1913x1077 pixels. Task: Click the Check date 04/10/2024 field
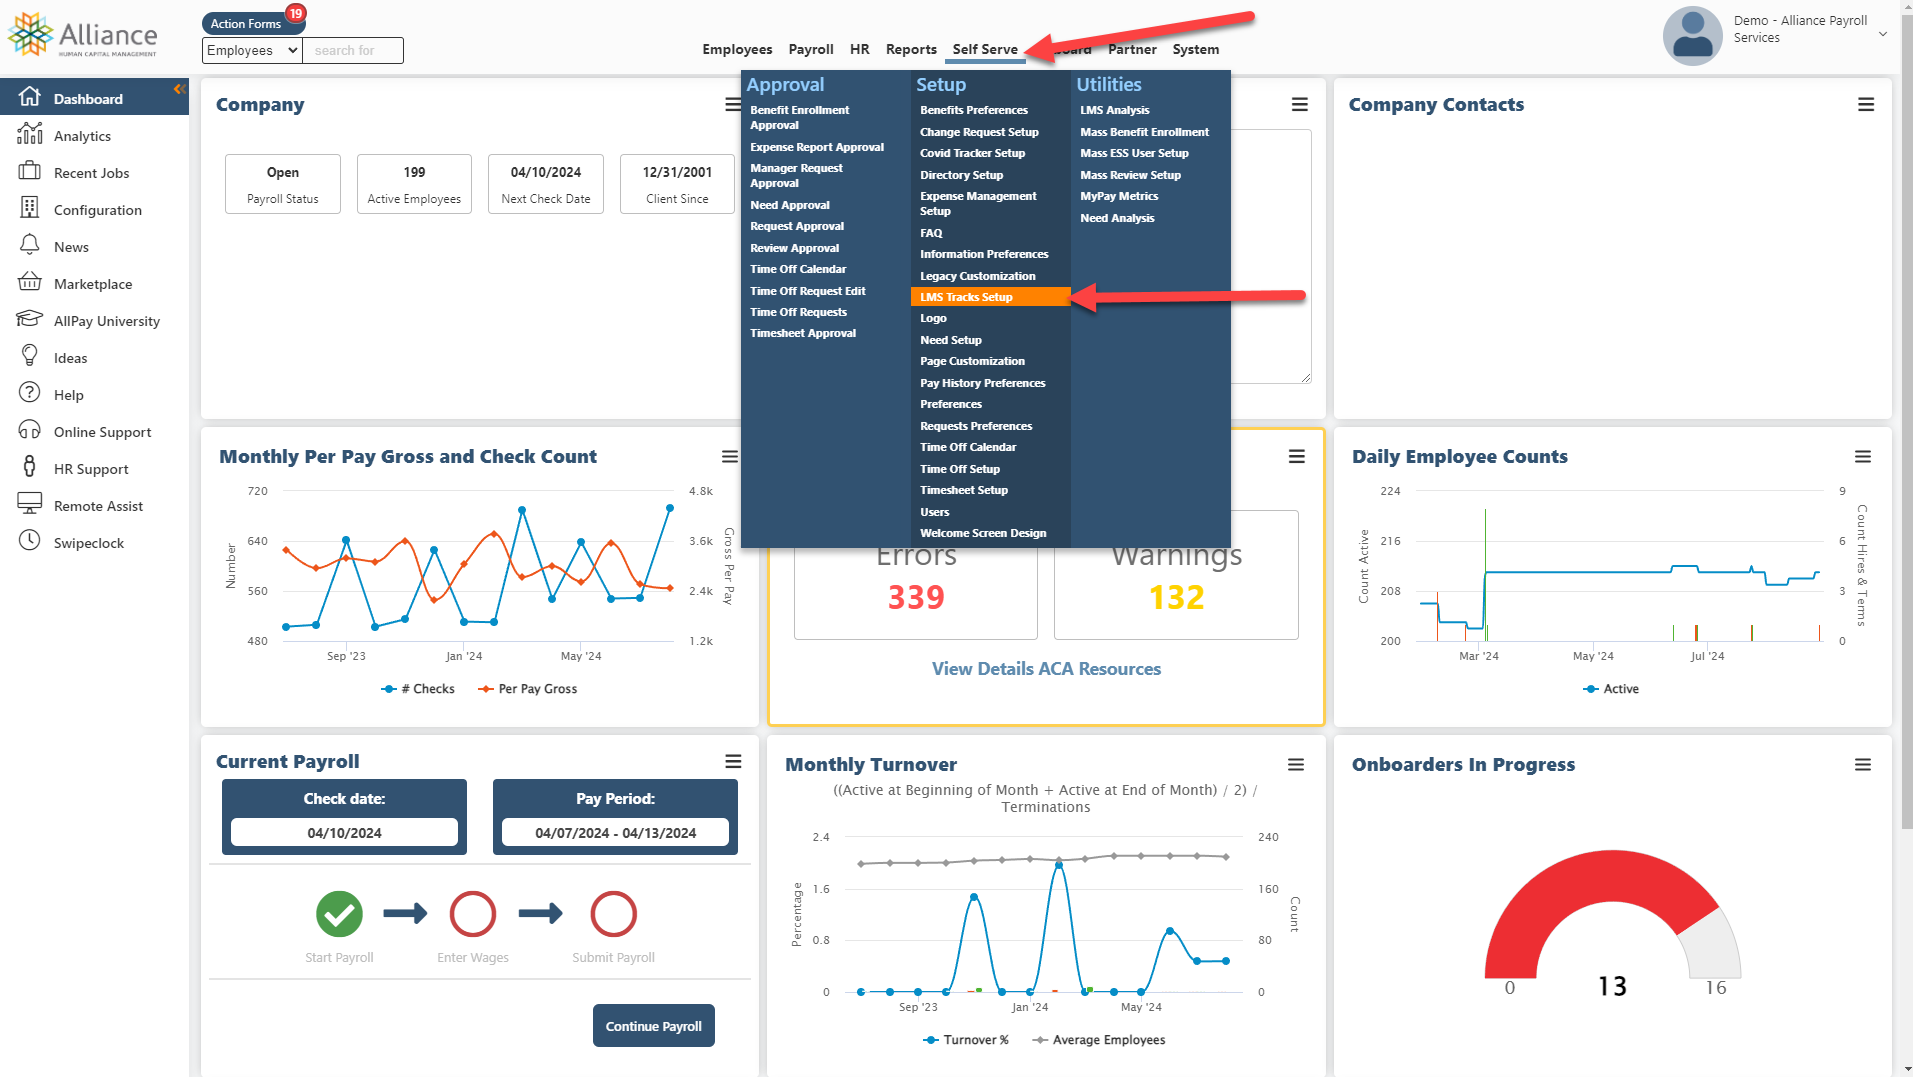pos(344,832)
